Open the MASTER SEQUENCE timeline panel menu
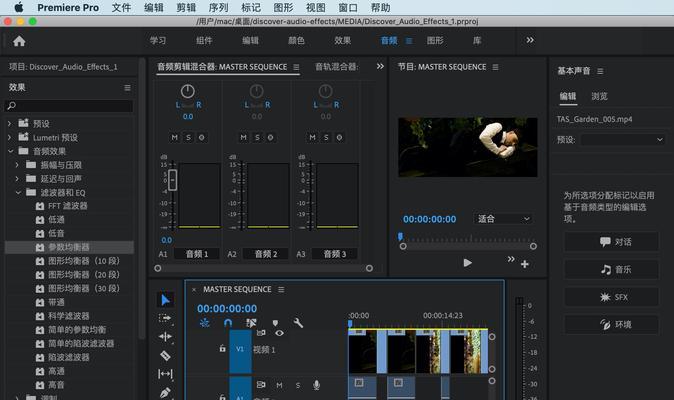The height and width of the screenshot is (400, 674). (281, 290)
